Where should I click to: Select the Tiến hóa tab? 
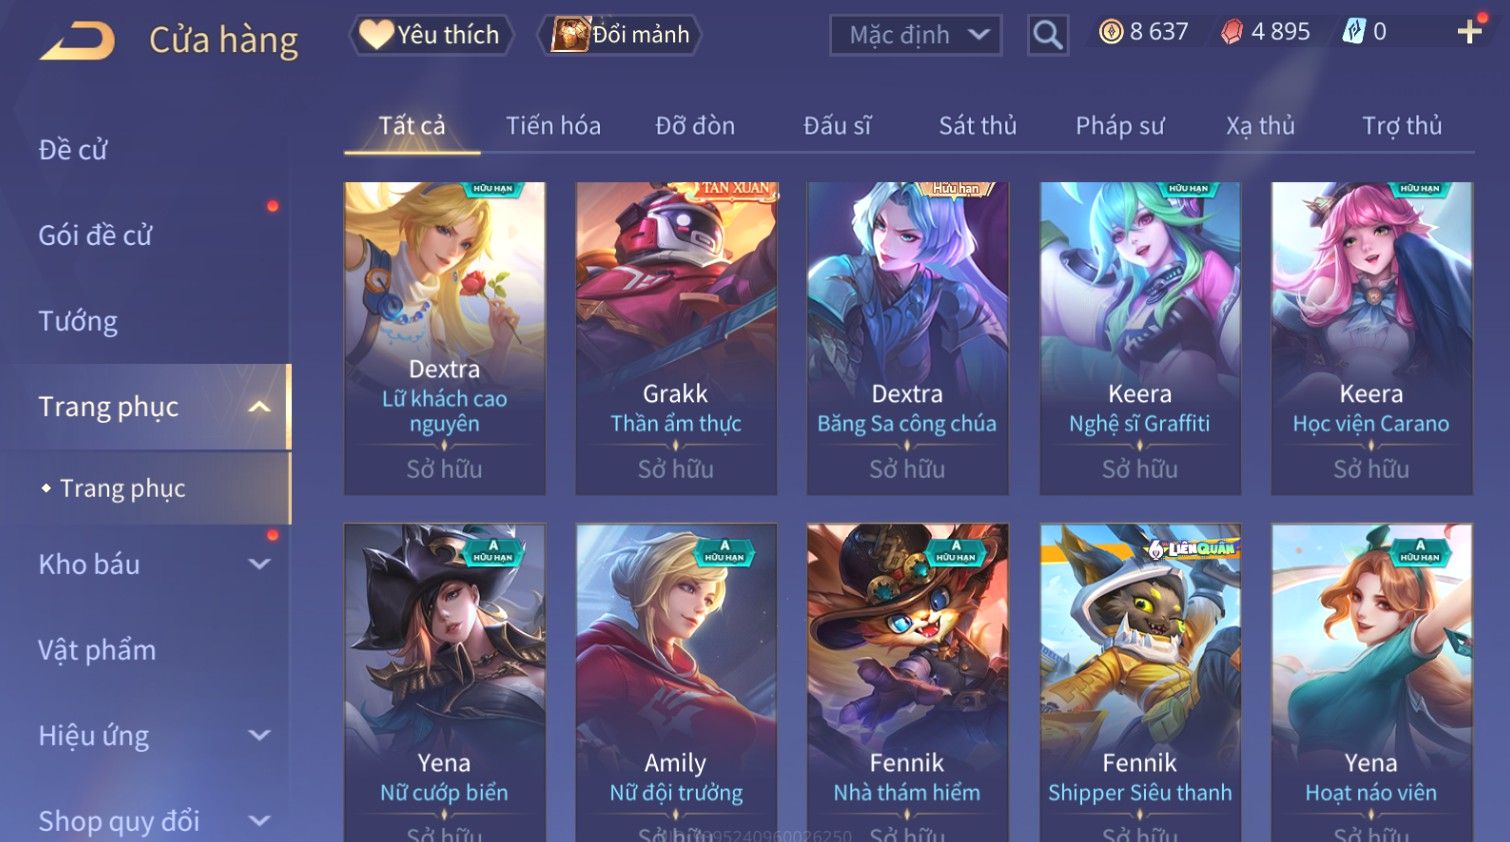(x=553, y=126)
